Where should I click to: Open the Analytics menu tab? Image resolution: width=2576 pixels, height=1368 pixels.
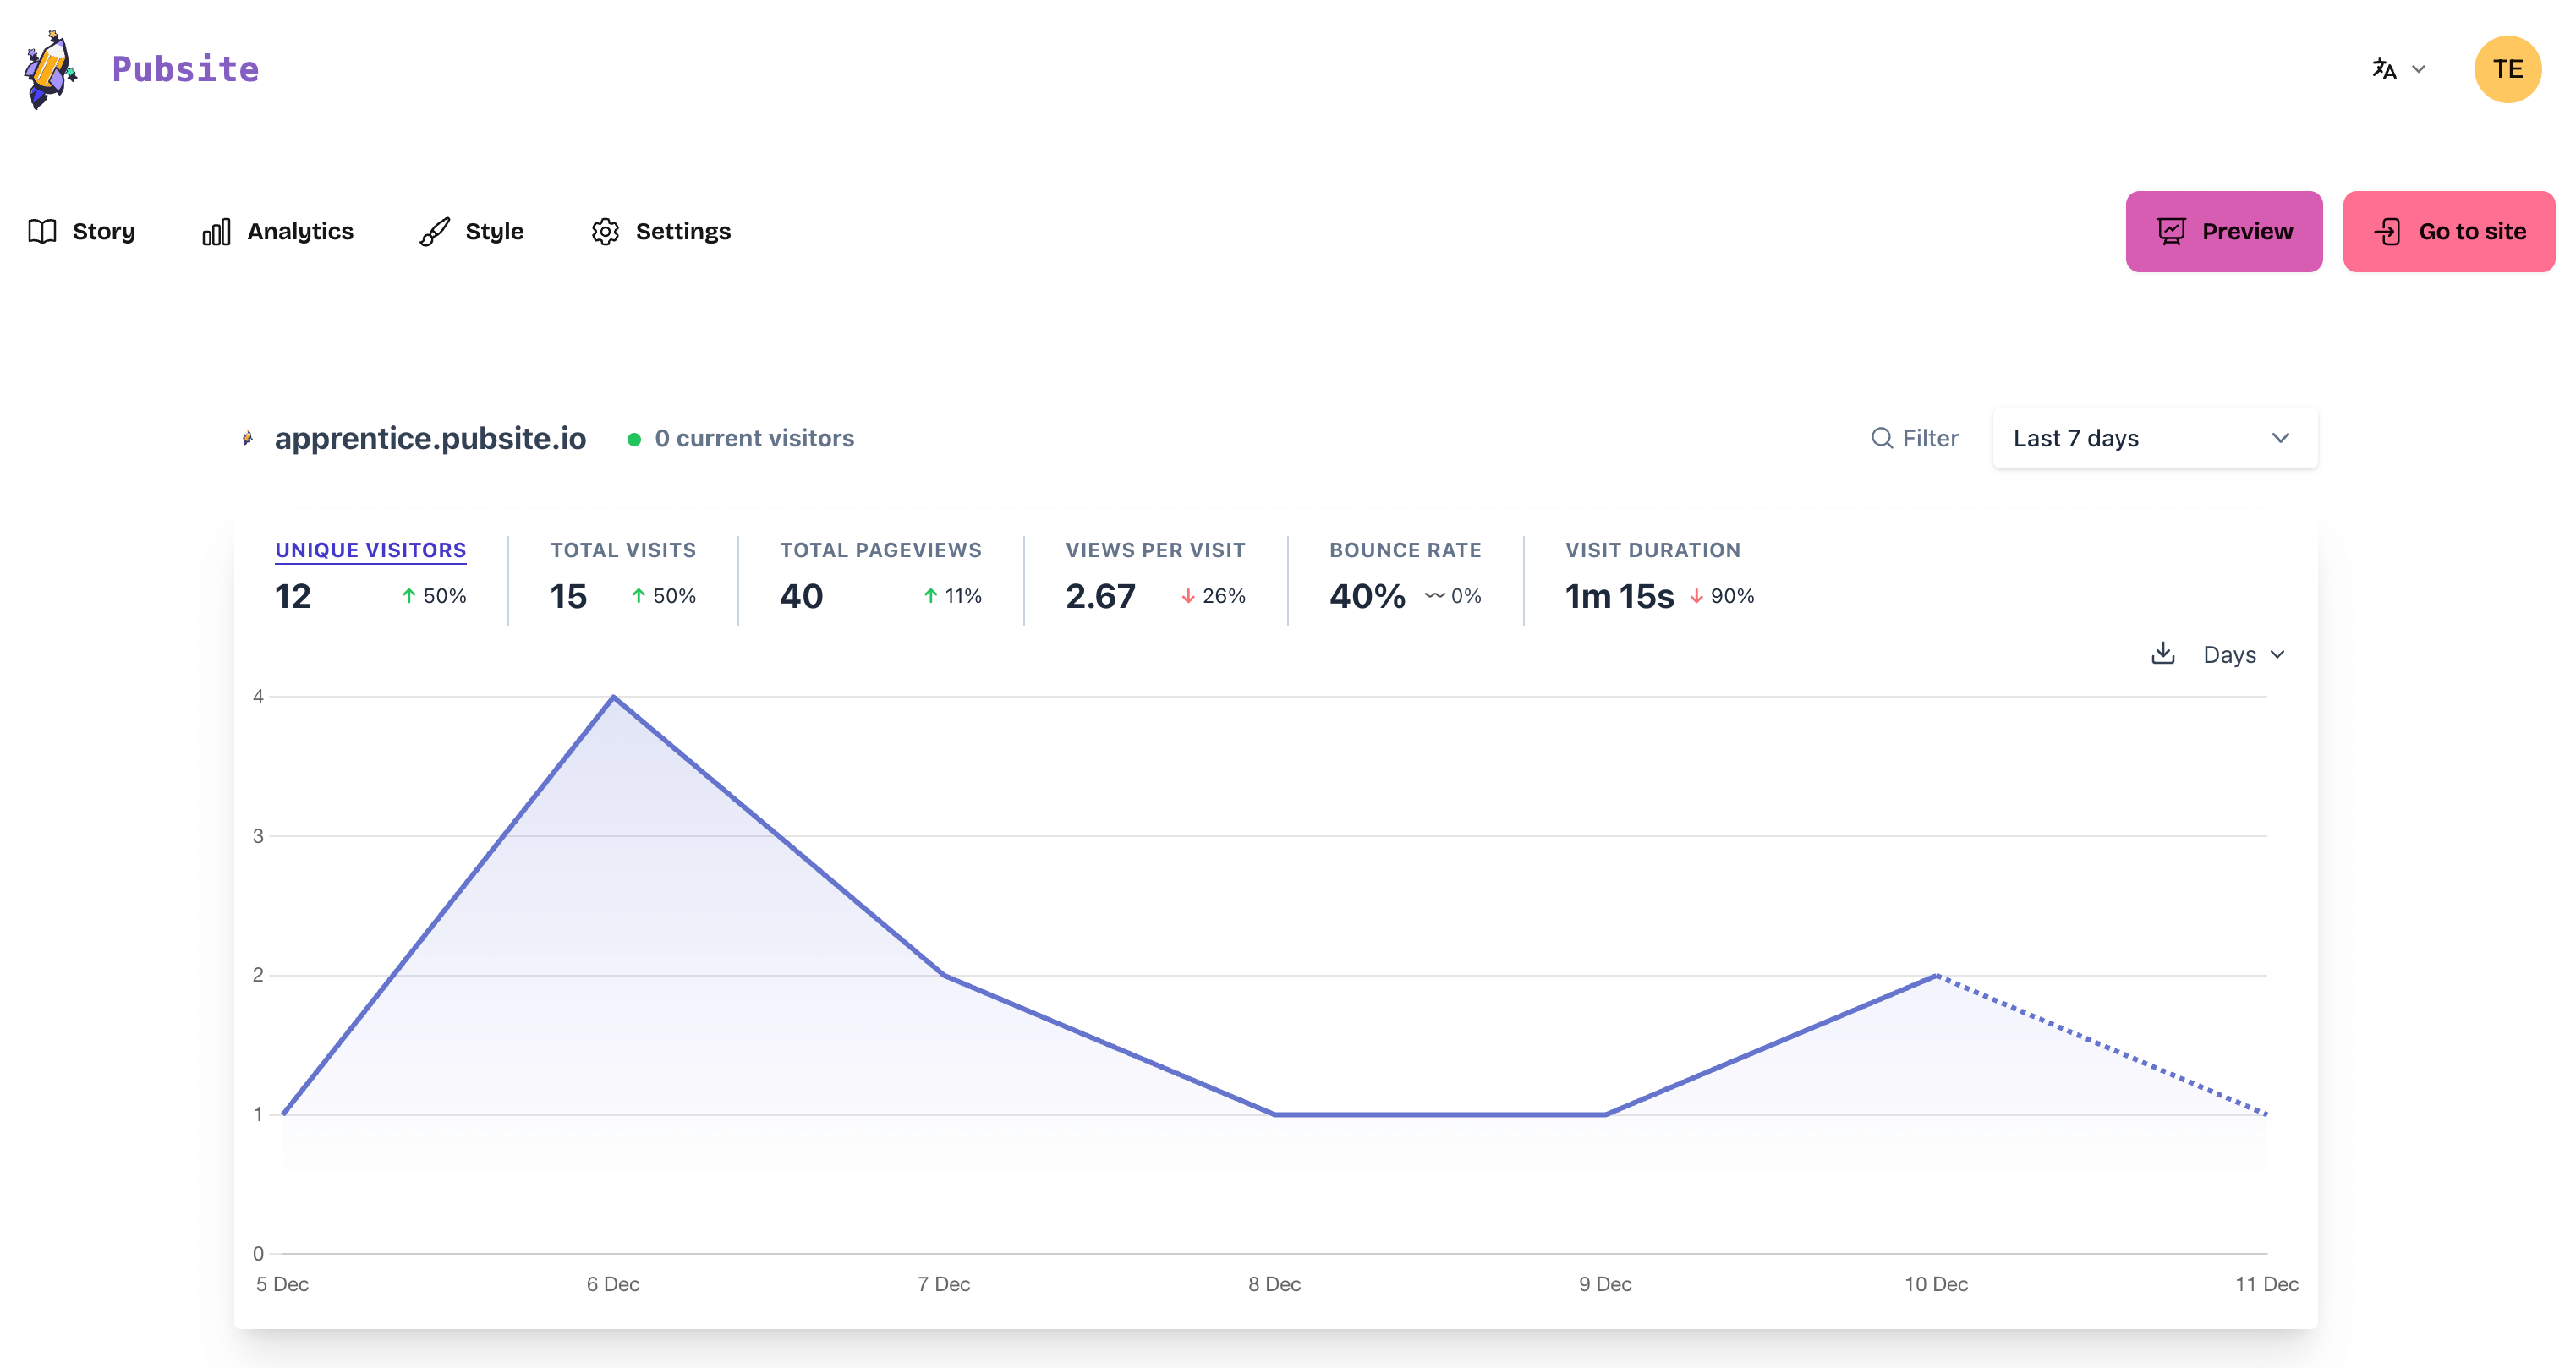(x=277, y=230)
